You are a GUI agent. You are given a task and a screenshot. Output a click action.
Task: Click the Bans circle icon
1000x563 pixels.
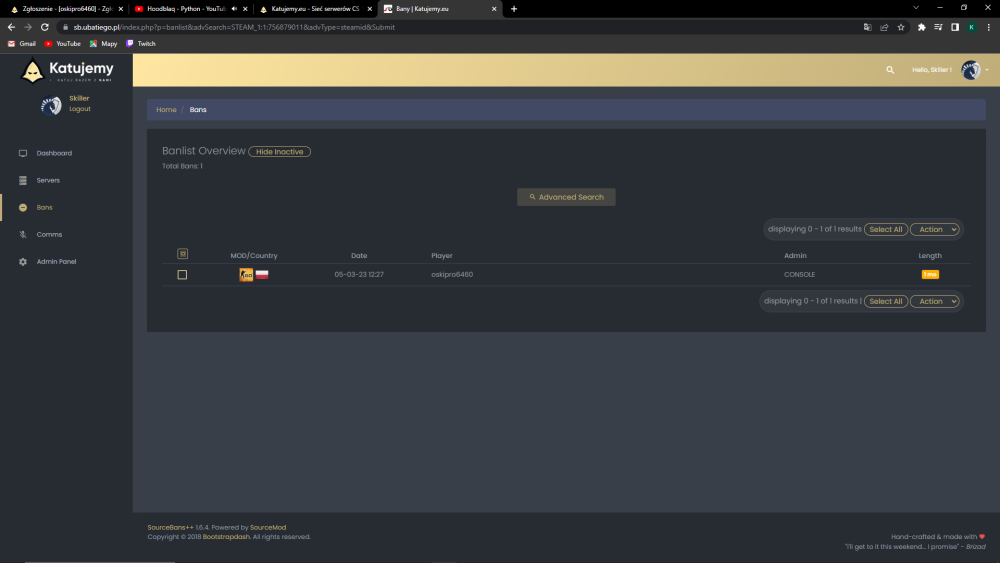coord(23,207)
